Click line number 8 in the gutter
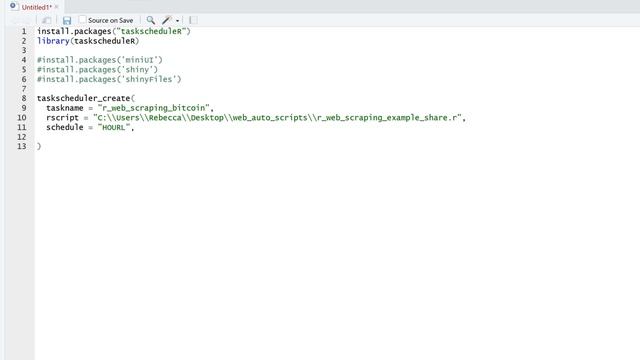Viewport: 640px width, 360px height. click(24, 98)
